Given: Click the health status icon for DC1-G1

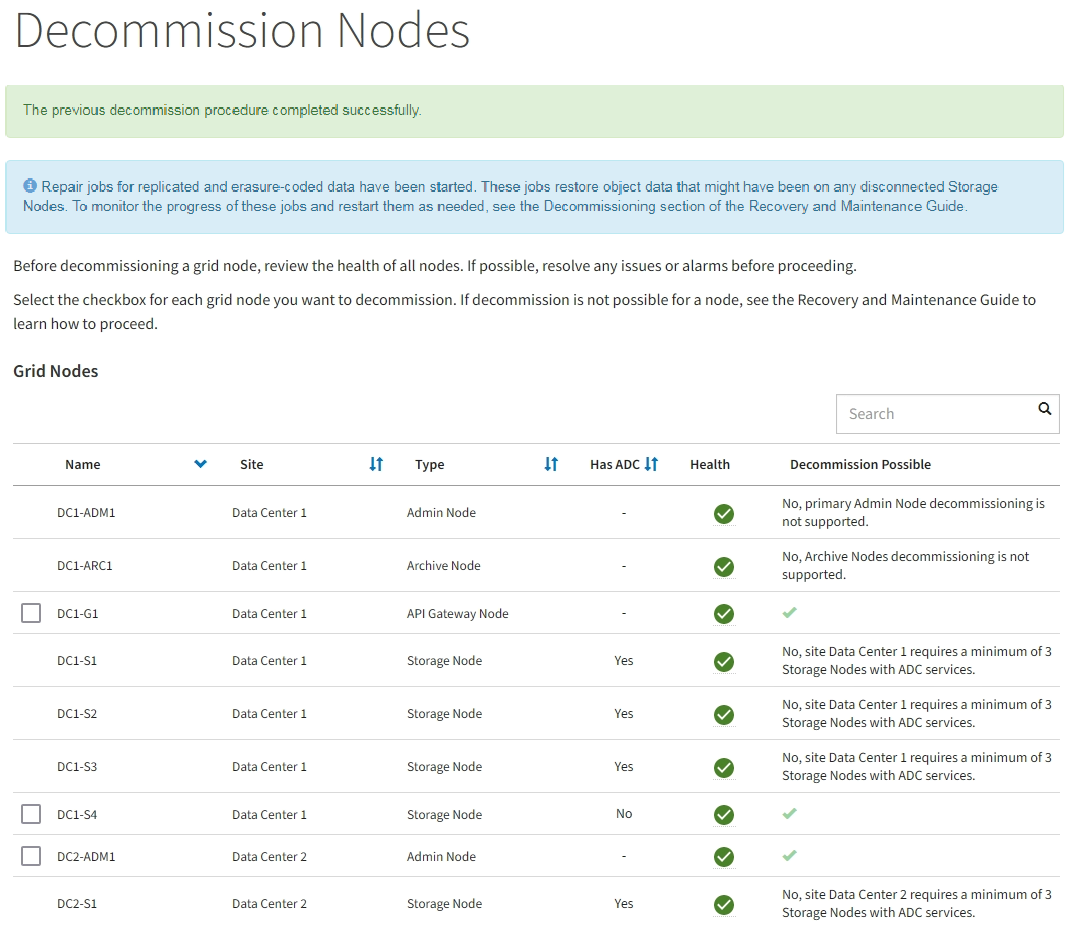Looking at the screenshot, I should [724, 614].
